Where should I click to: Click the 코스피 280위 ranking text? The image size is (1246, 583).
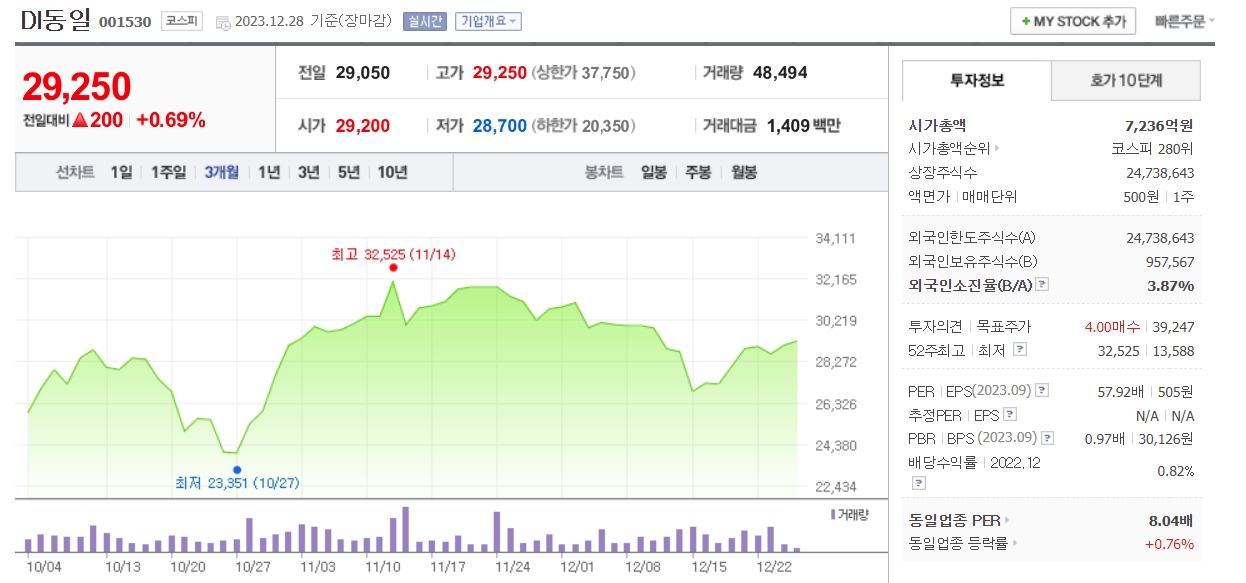1152,149
